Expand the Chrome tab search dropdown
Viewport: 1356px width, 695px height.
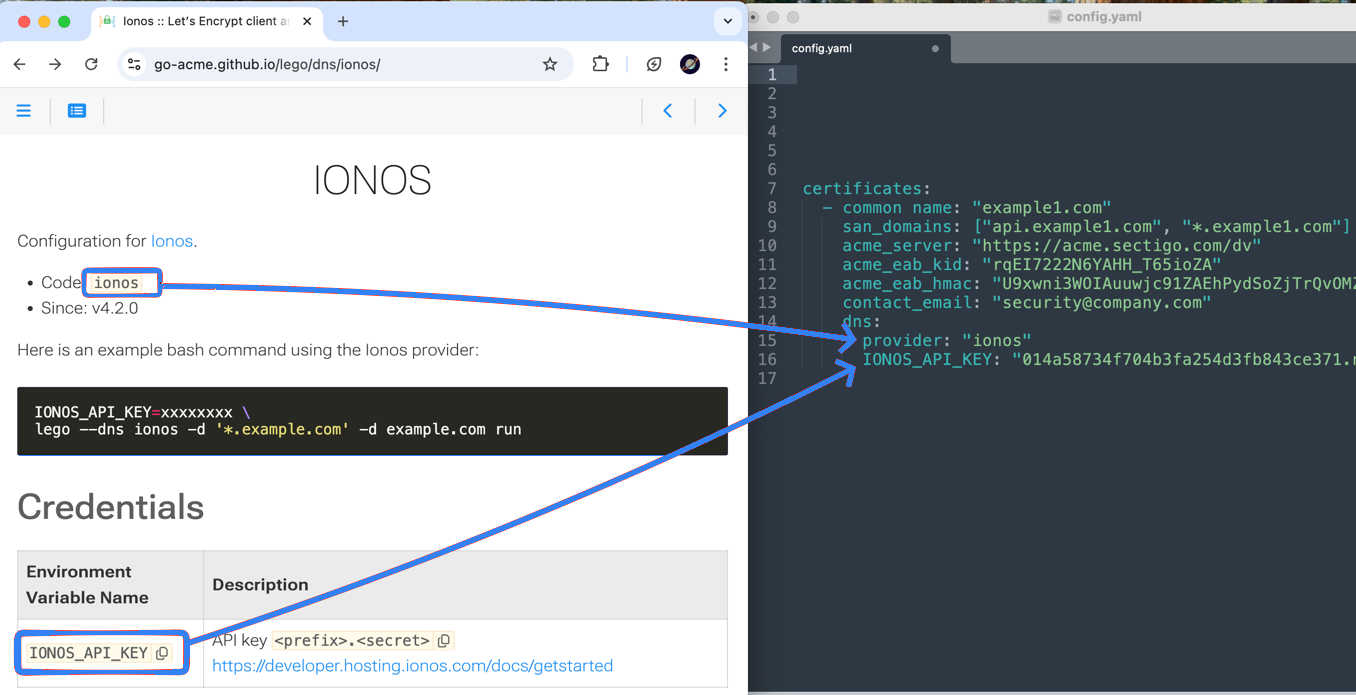[x=727, y=21]
